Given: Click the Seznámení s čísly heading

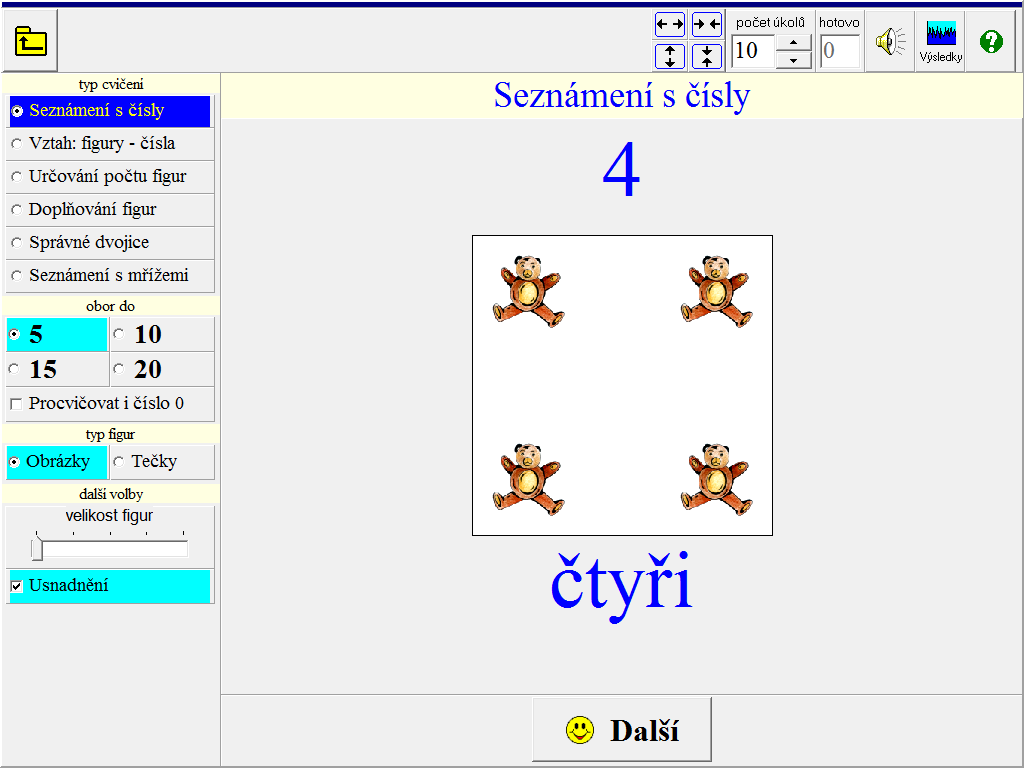Looking at the screenshot, I should (x=622, y=95).
